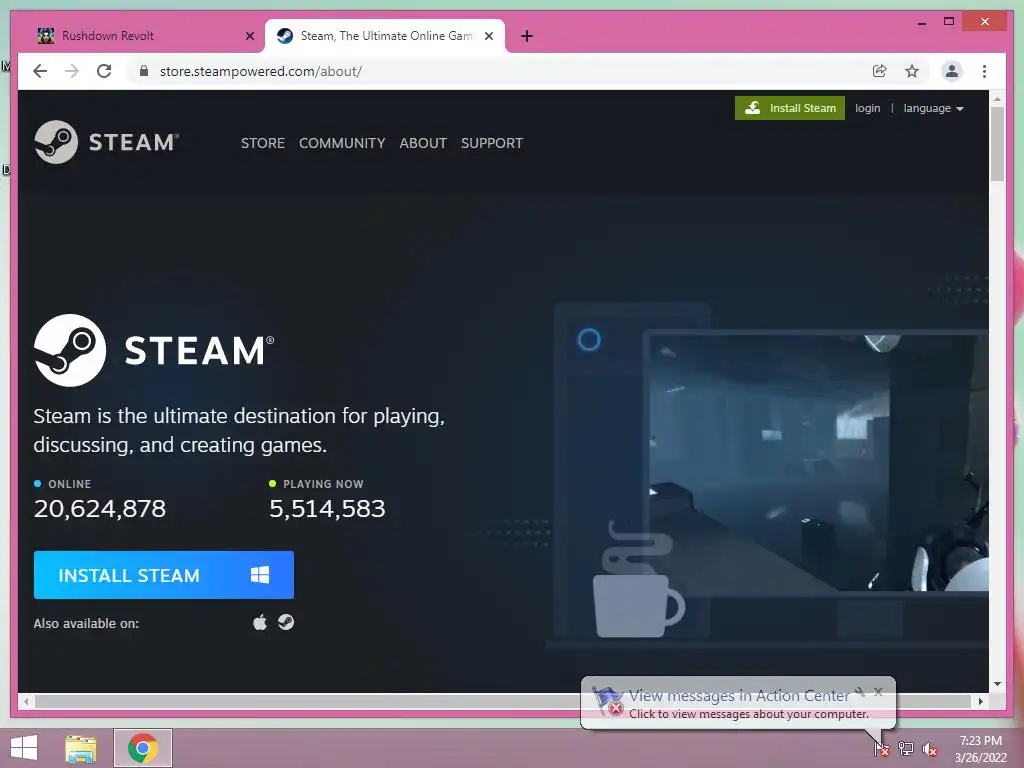Screen dimensions: 1024x768
Task: Share this page via toolbar icon
Action: pyautogui.click(x=880, y=71)
